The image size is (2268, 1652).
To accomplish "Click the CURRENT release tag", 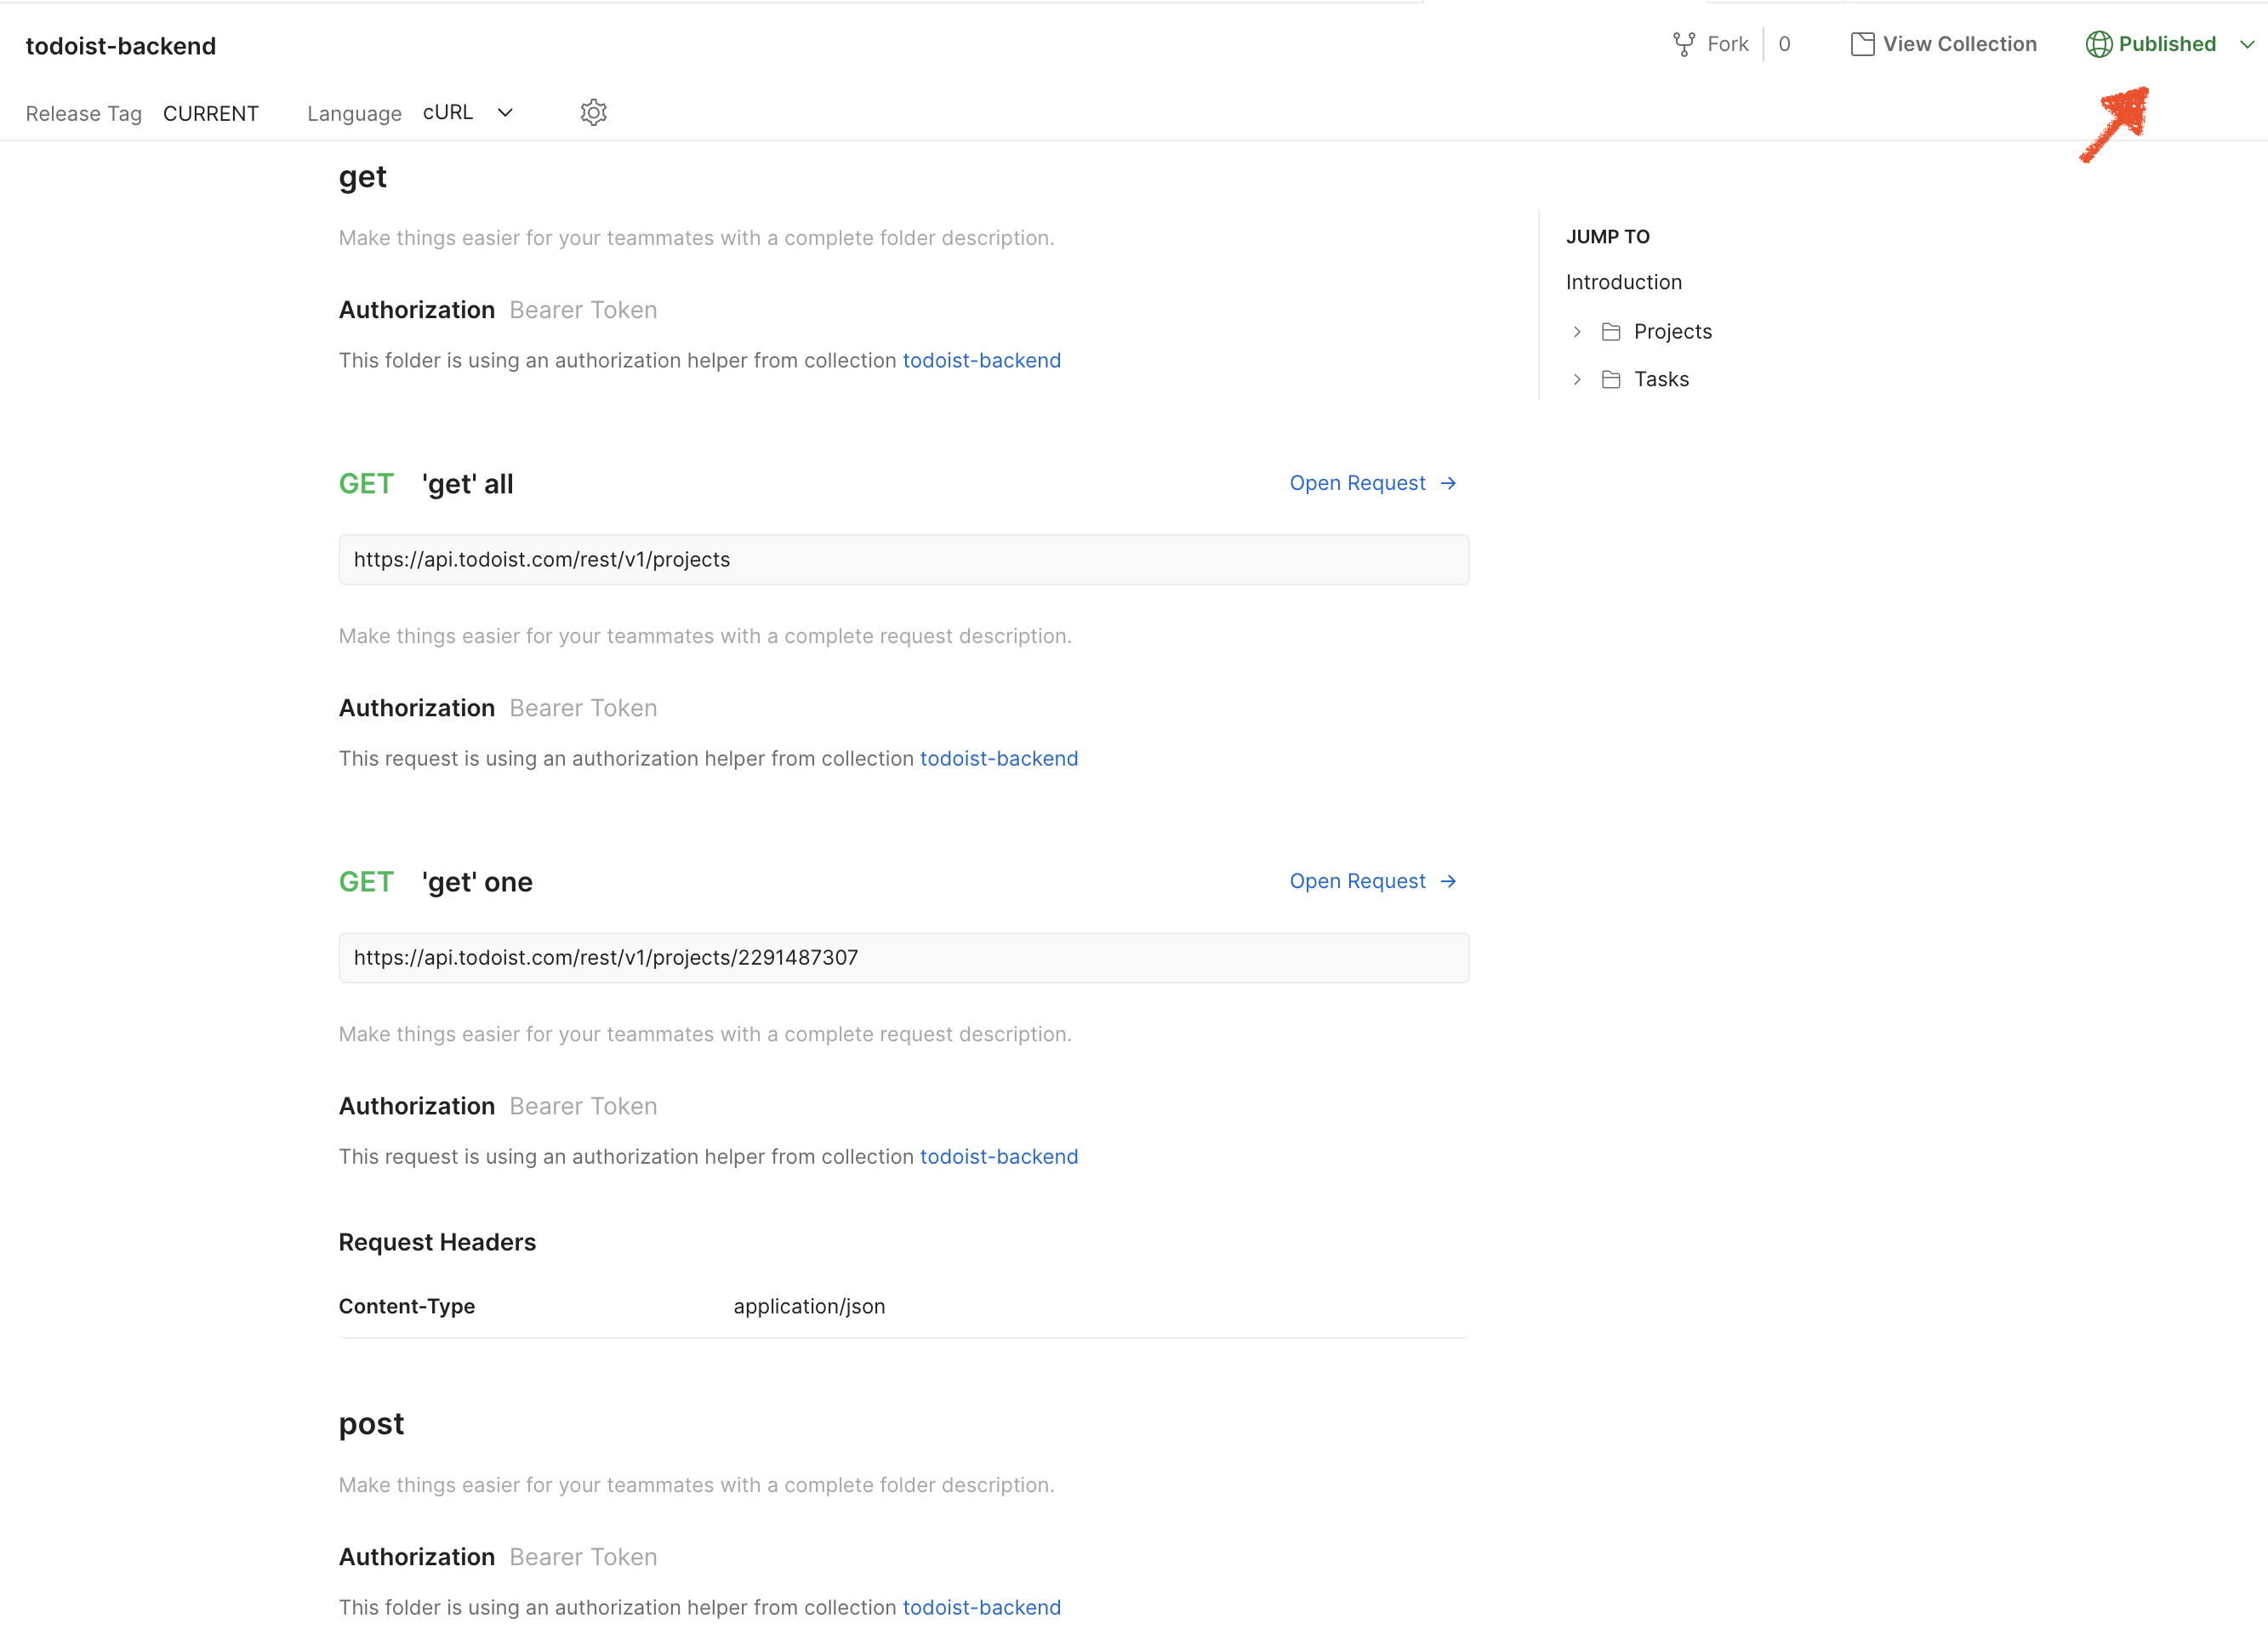I will [x=210, y=114].
